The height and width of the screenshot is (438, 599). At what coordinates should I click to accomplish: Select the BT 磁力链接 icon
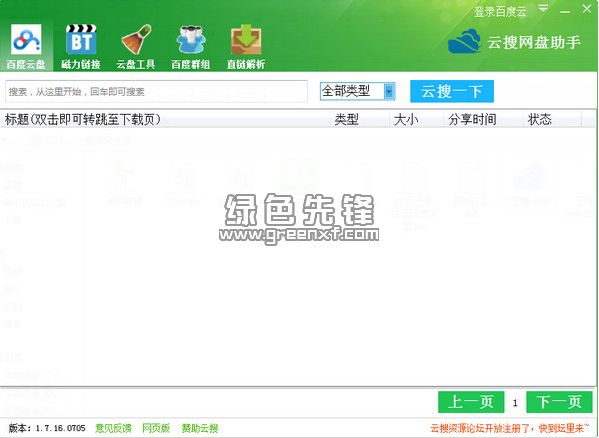(x=81, y=39)
